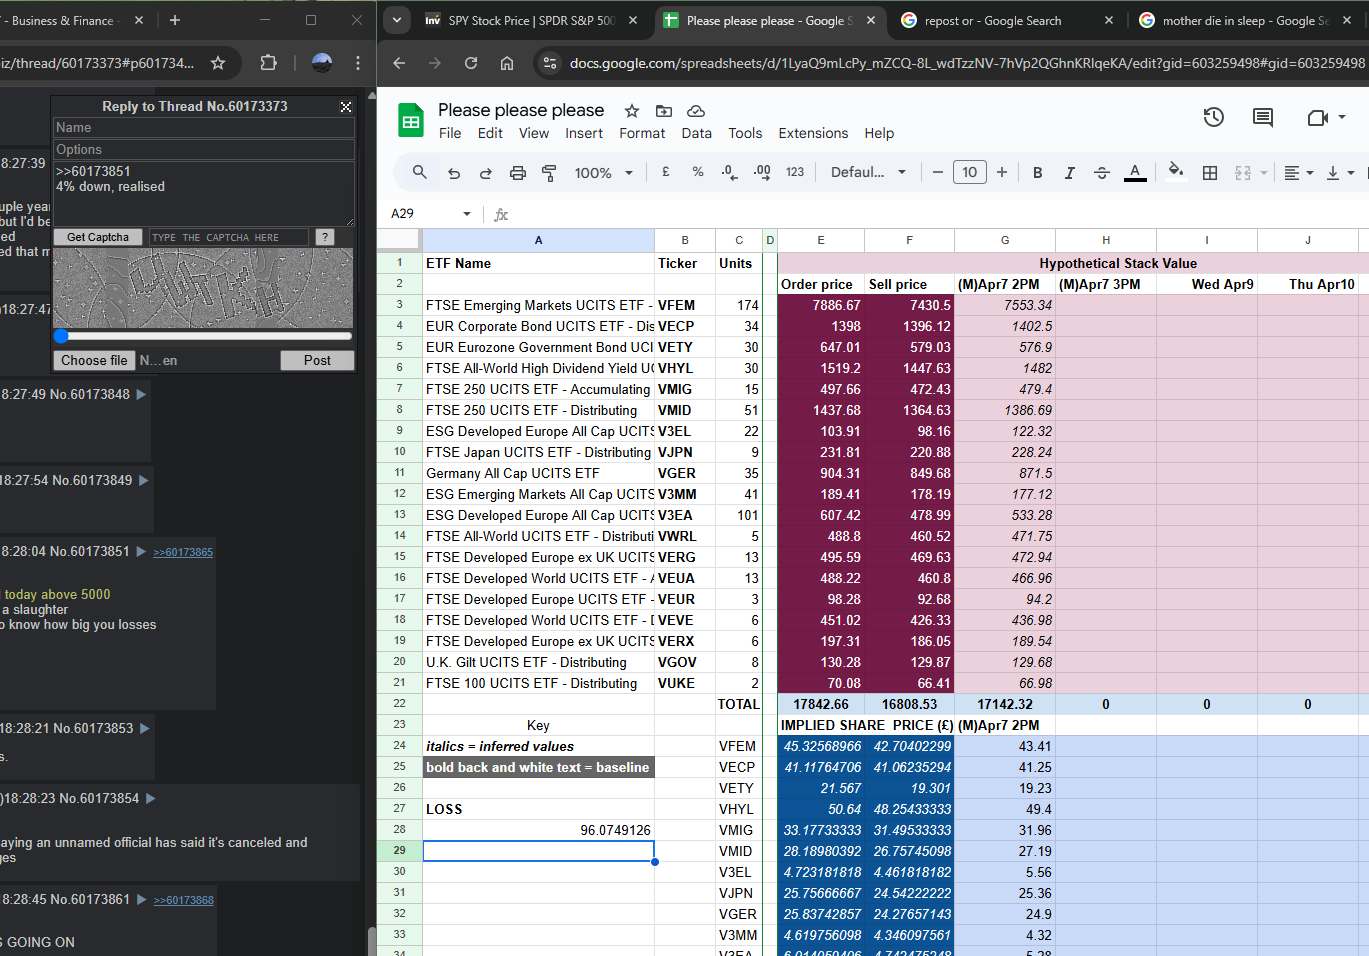Redo the last action in Sheets
This screenshot has height=956, width=1369.
coord(486,173)
